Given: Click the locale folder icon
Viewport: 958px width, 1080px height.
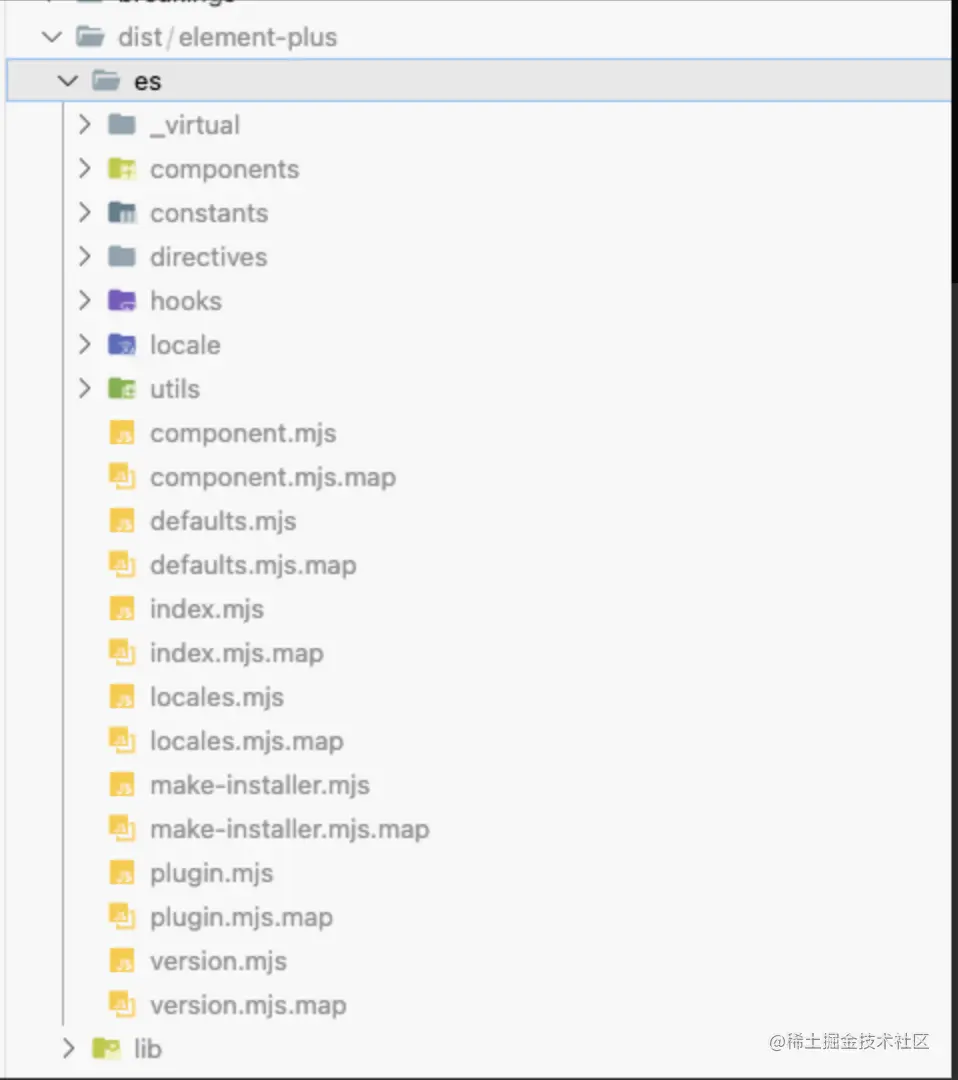Looking at the screenshot, I should [x=122, y=345].
